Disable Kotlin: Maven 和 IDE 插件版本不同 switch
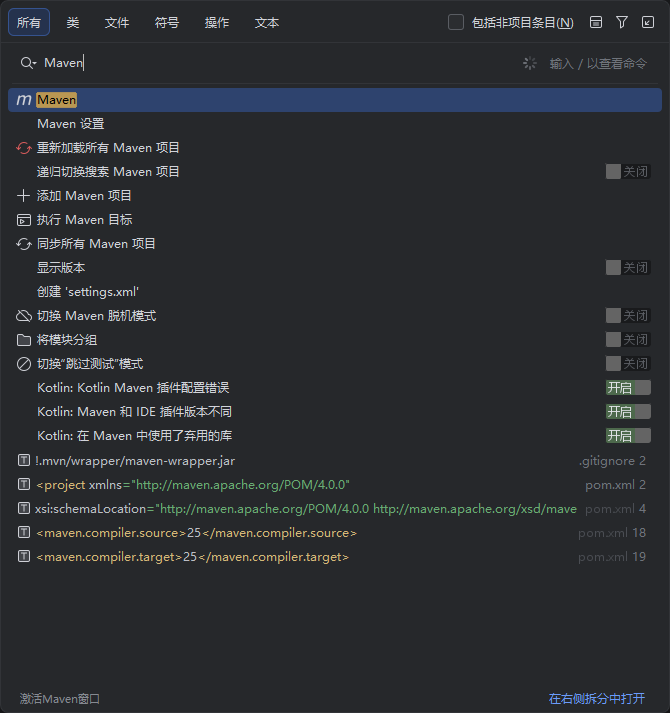 coord(628,412)
